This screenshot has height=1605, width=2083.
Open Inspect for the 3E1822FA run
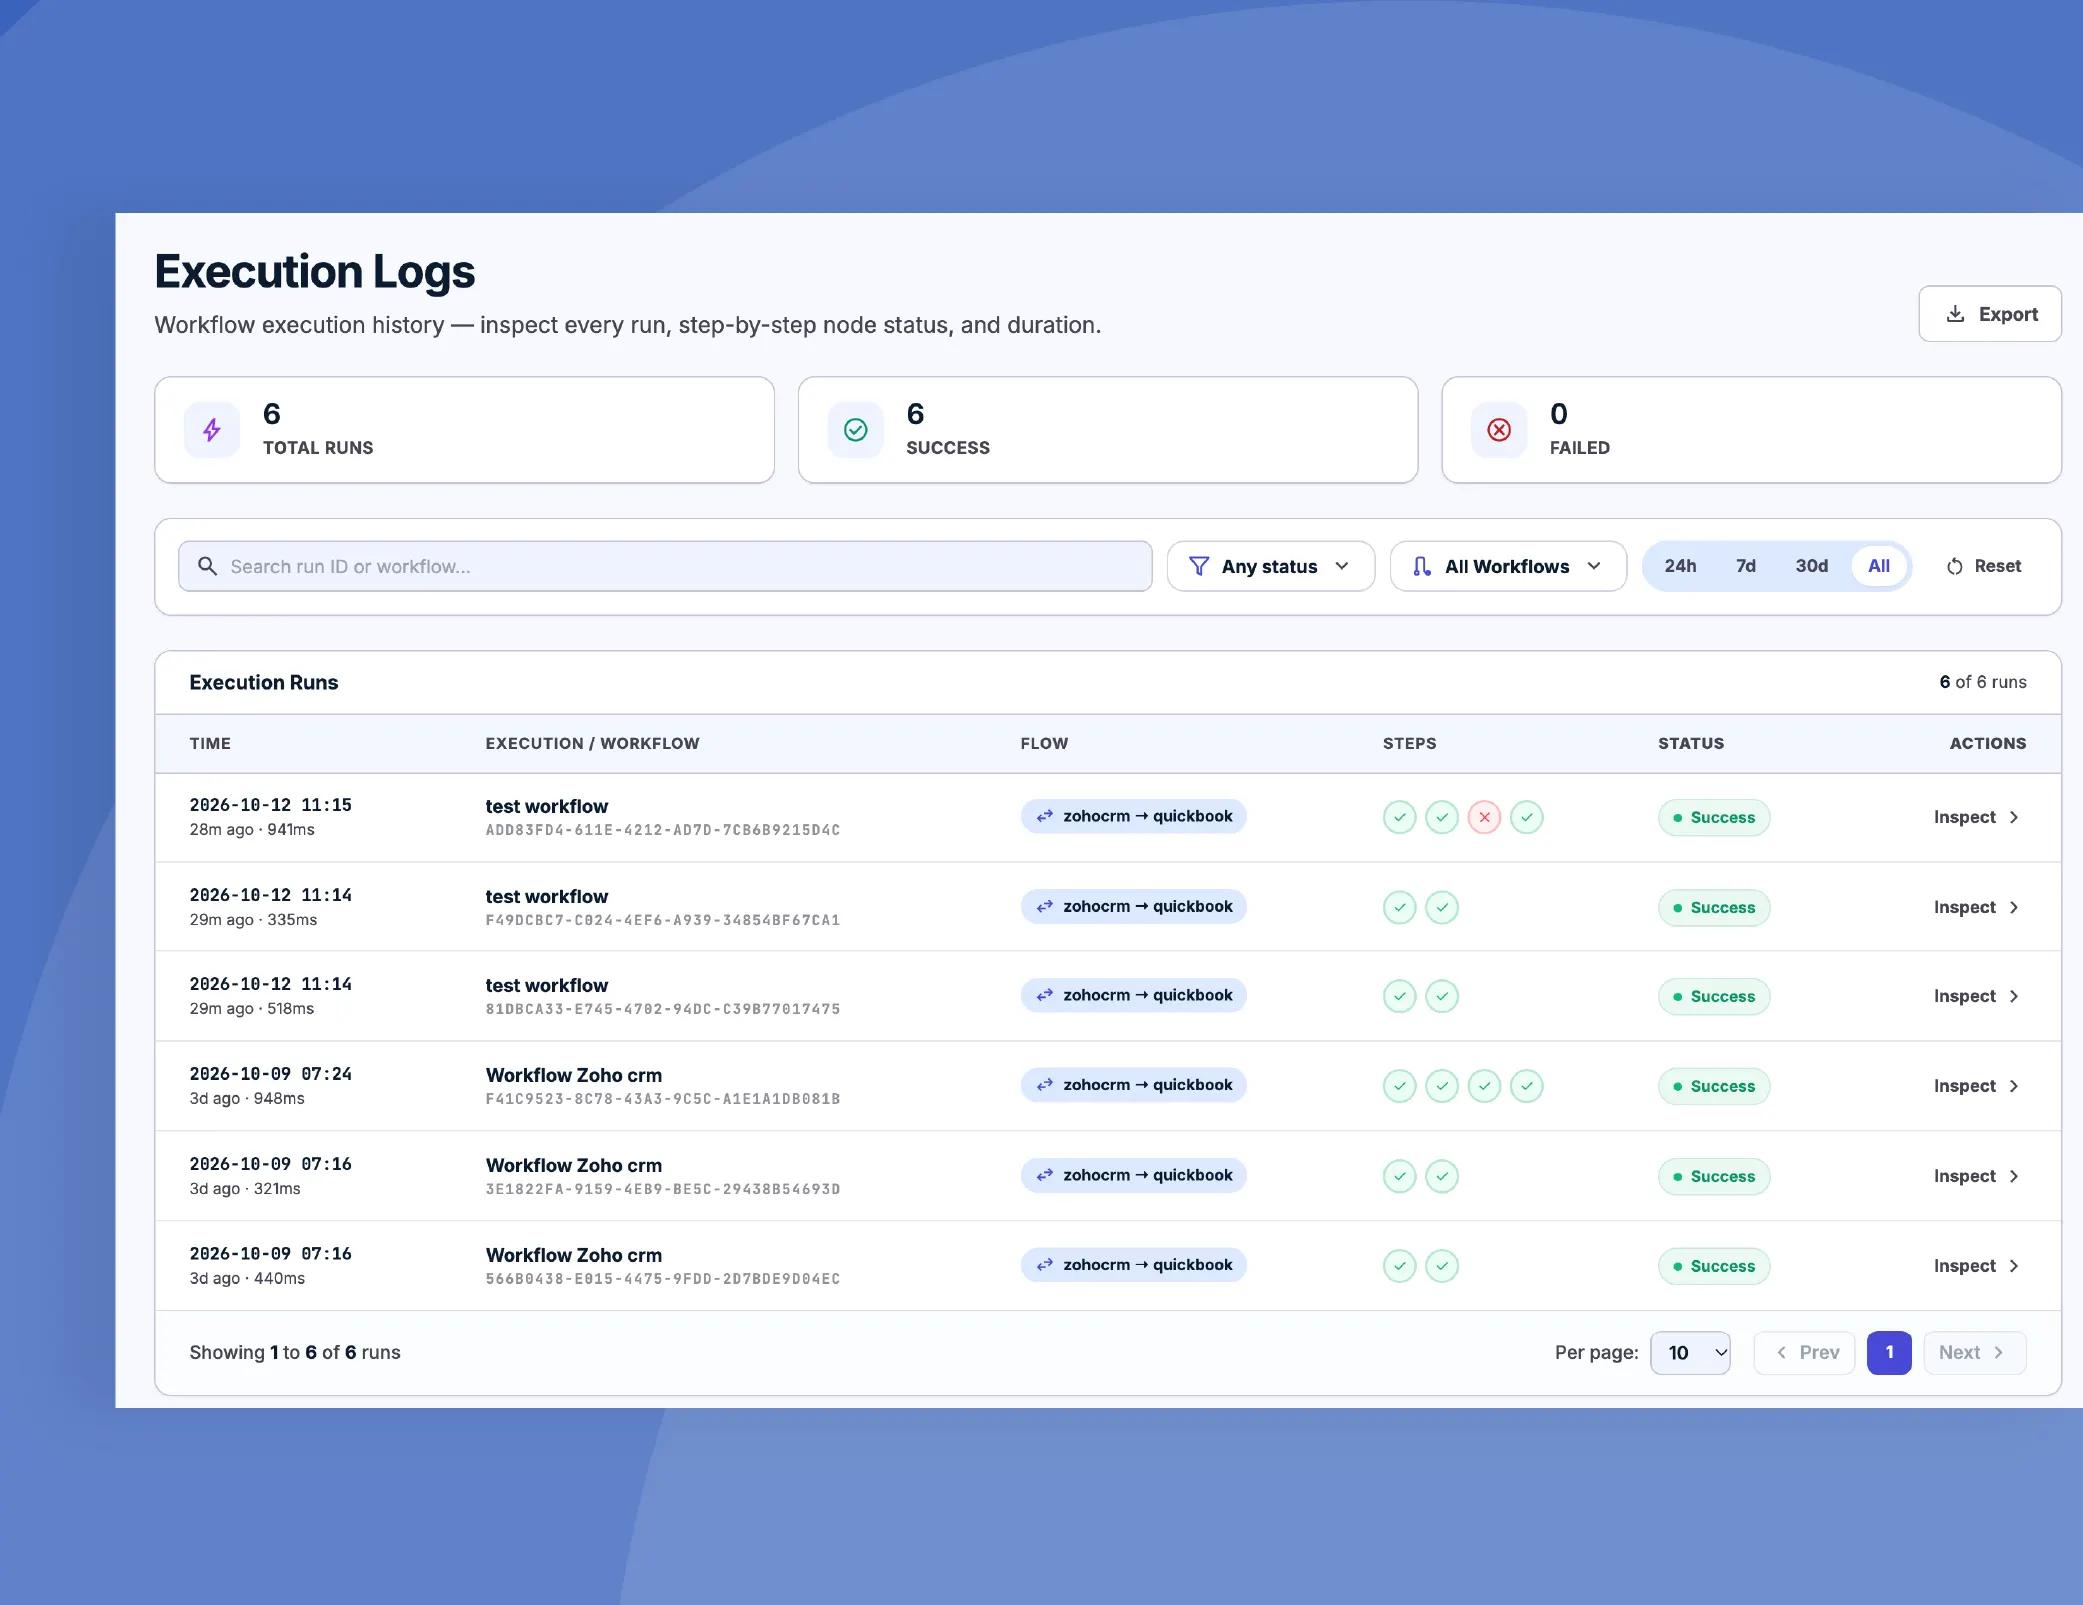1977,1176
